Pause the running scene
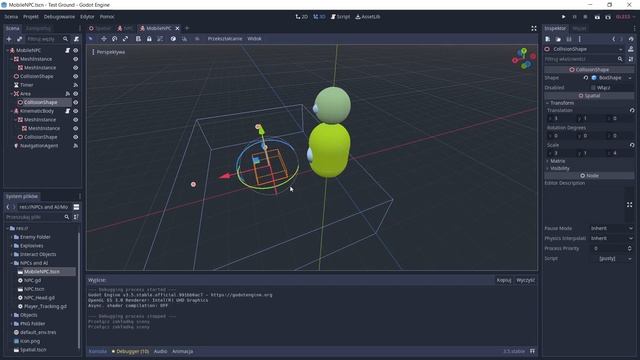Screen dimensions: 640x360 574,17
